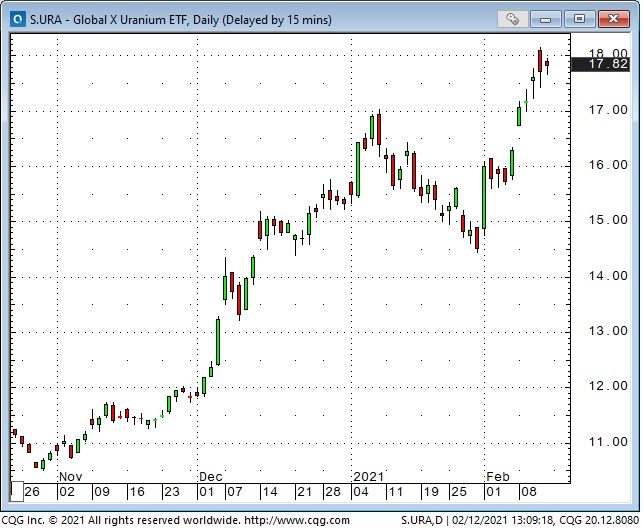The height and width of the screenshot is (528, 643).
Task: Click the 25 date label on time axis
Action: 458,492
